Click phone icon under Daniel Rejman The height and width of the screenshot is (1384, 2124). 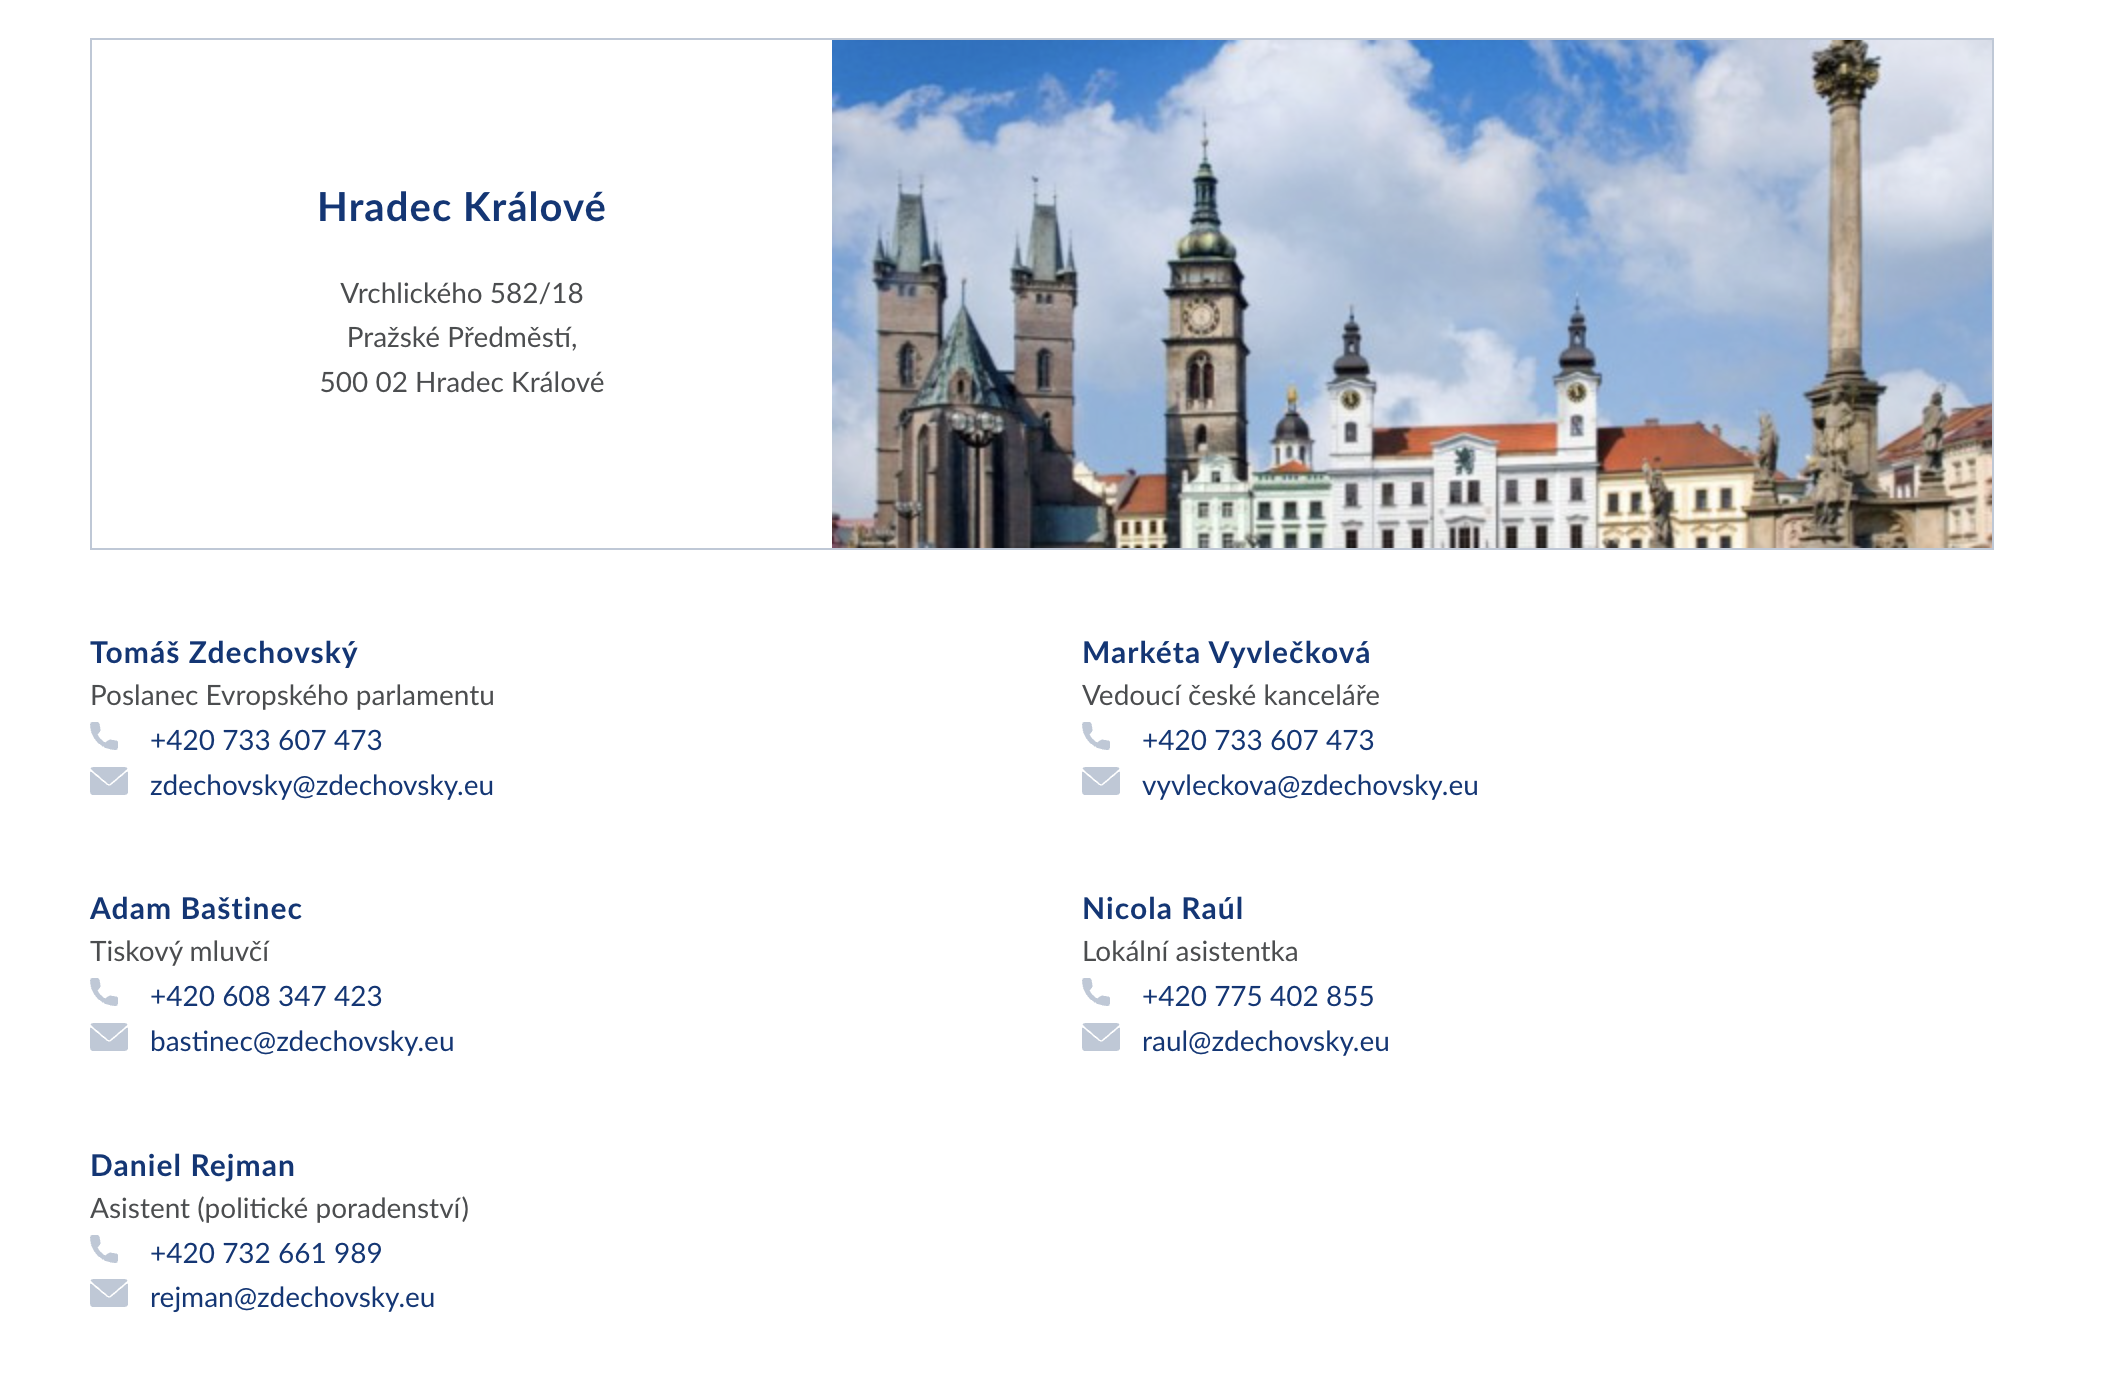pos(104,1249)
